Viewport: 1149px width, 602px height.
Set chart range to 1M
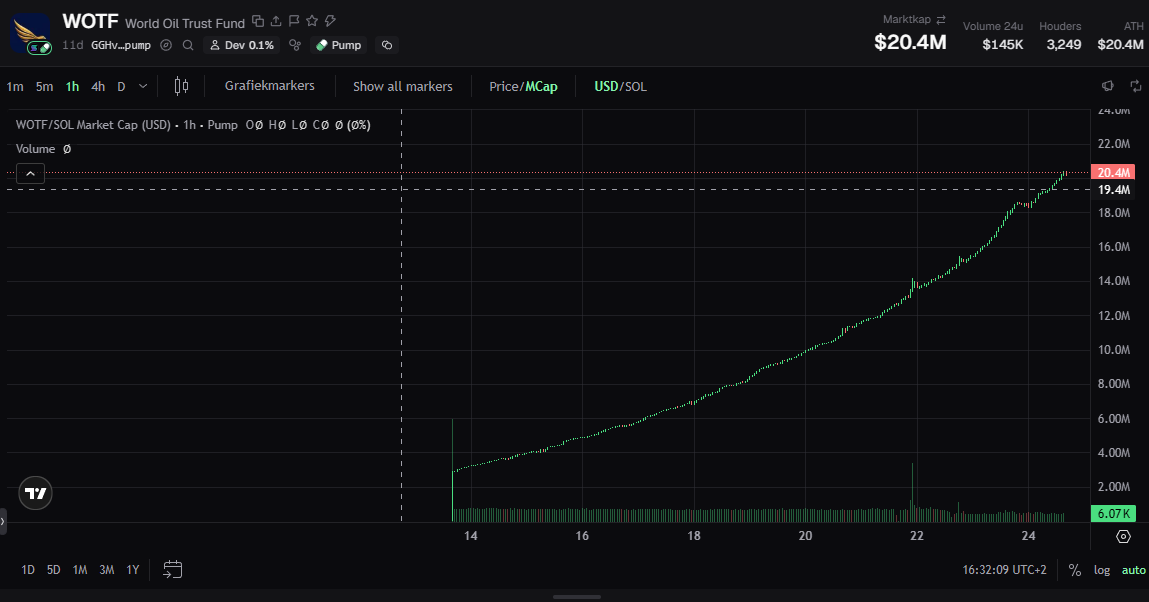80,570
